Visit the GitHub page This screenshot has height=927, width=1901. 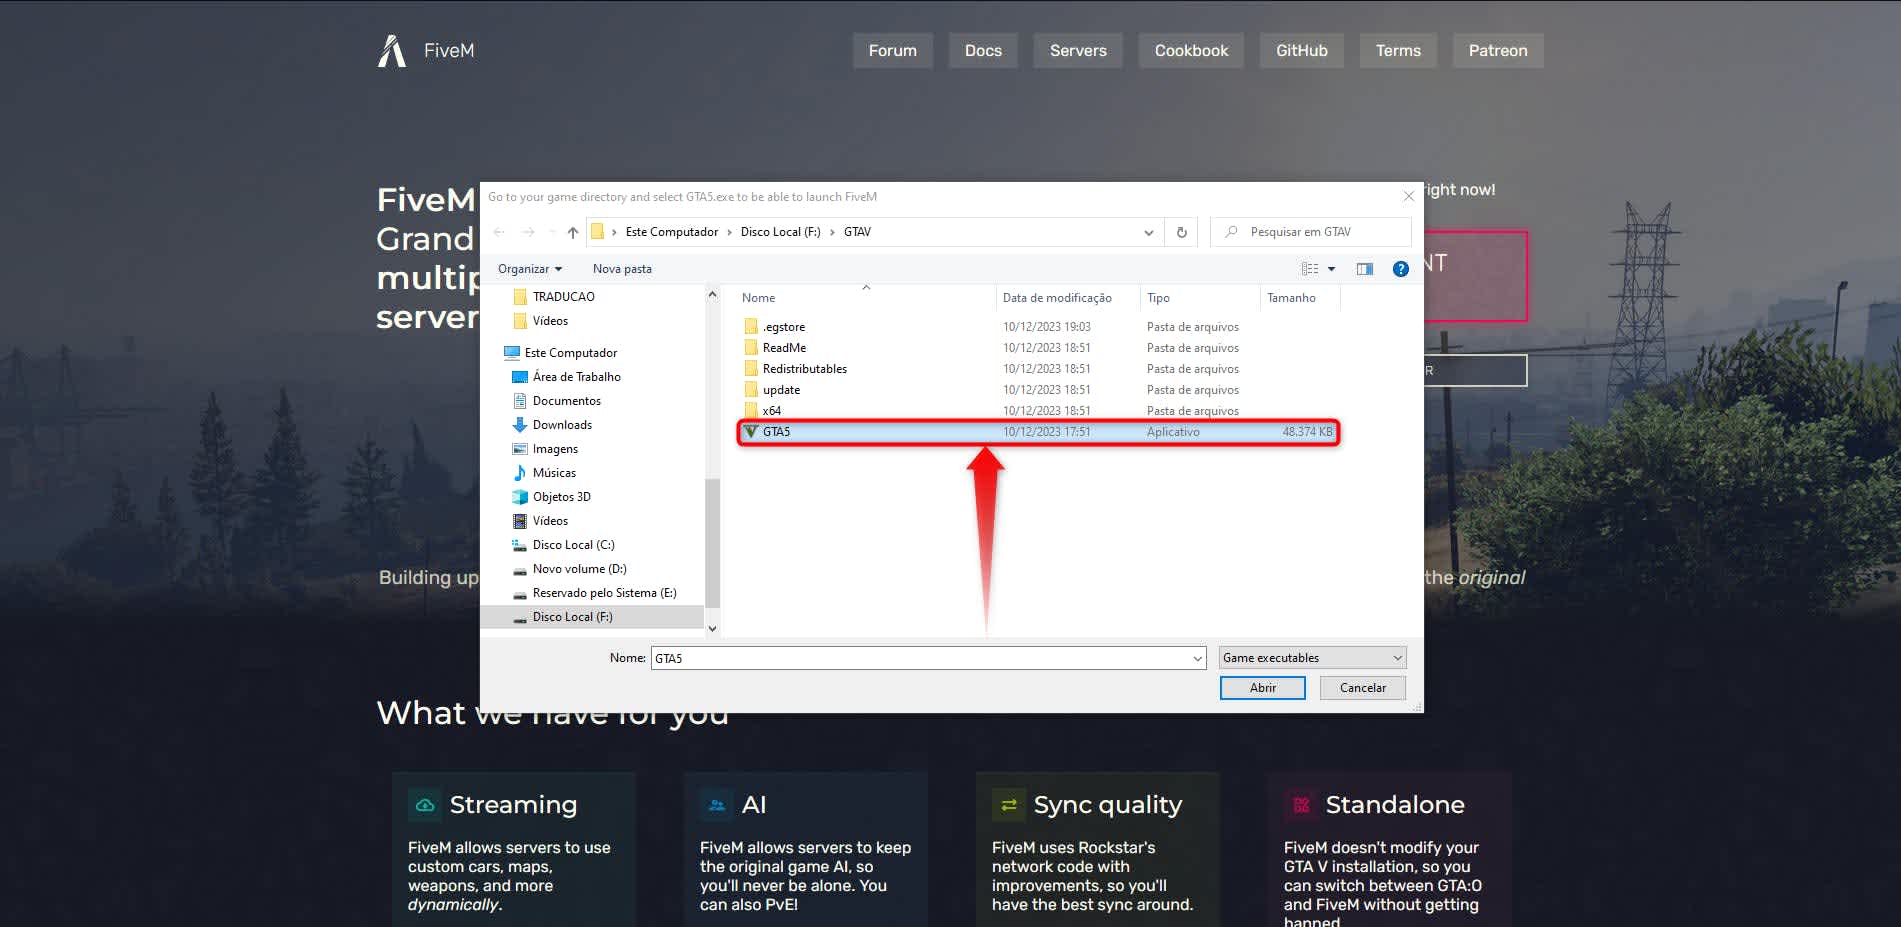point(1302,51)
